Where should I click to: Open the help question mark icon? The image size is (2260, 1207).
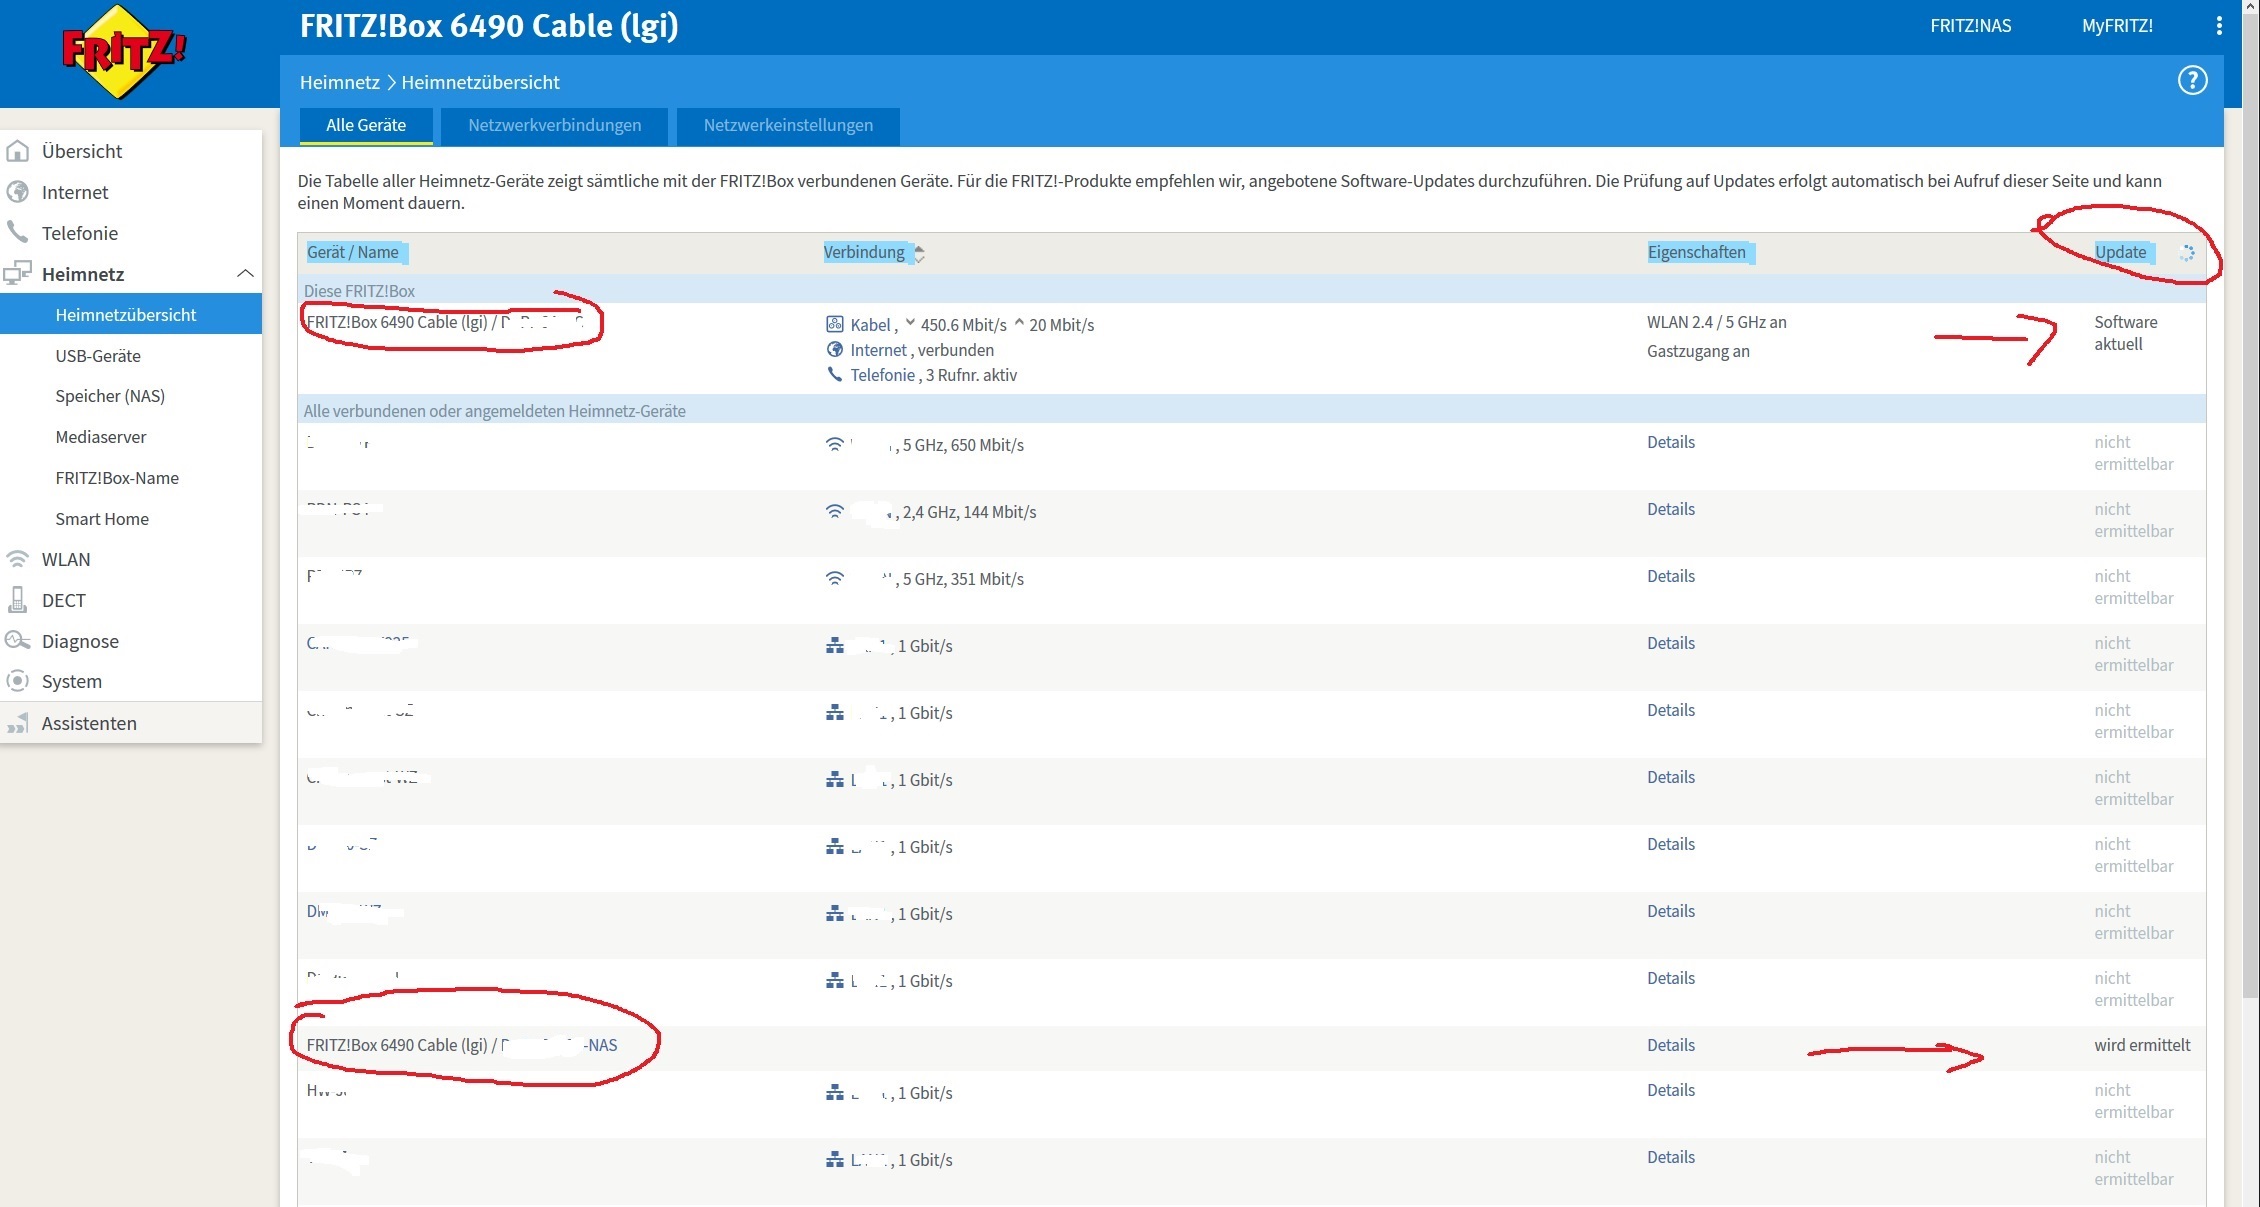(x=2192, y=81)
